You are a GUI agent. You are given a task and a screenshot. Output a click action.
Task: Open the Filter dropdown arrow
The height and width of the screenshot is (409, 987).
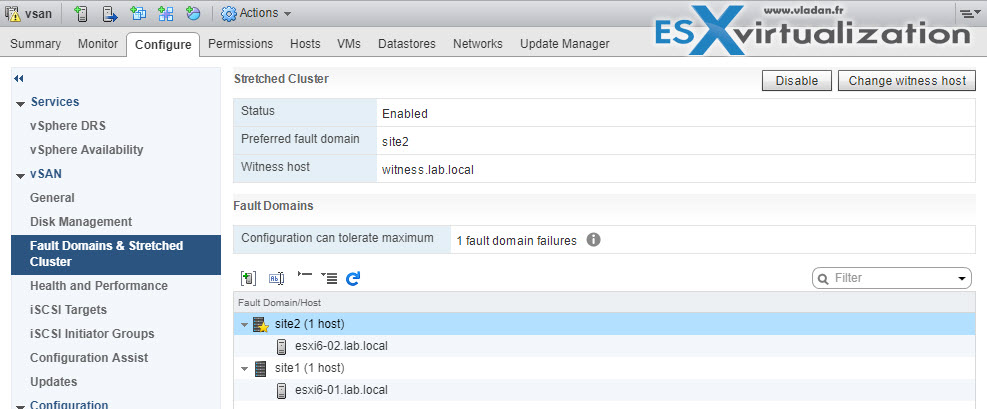click(961, 278)
